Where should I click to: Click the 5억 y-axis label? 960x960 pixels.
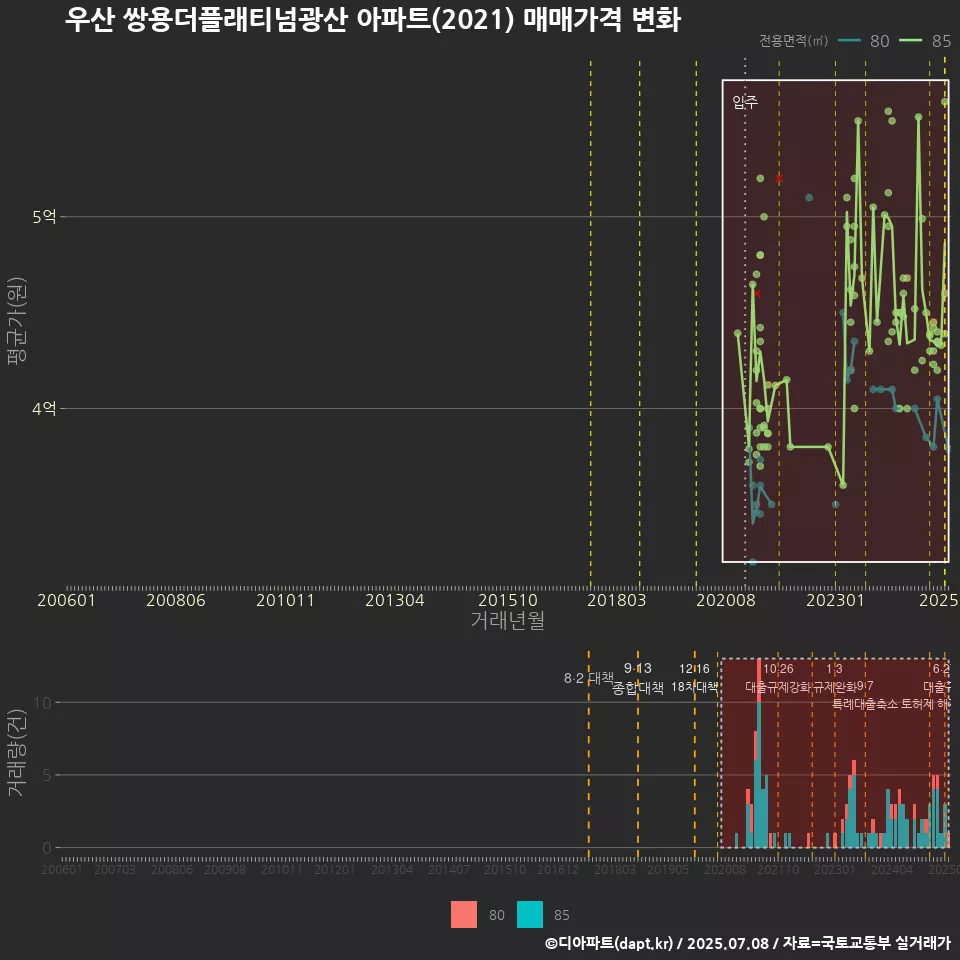[x=44, y=216]
